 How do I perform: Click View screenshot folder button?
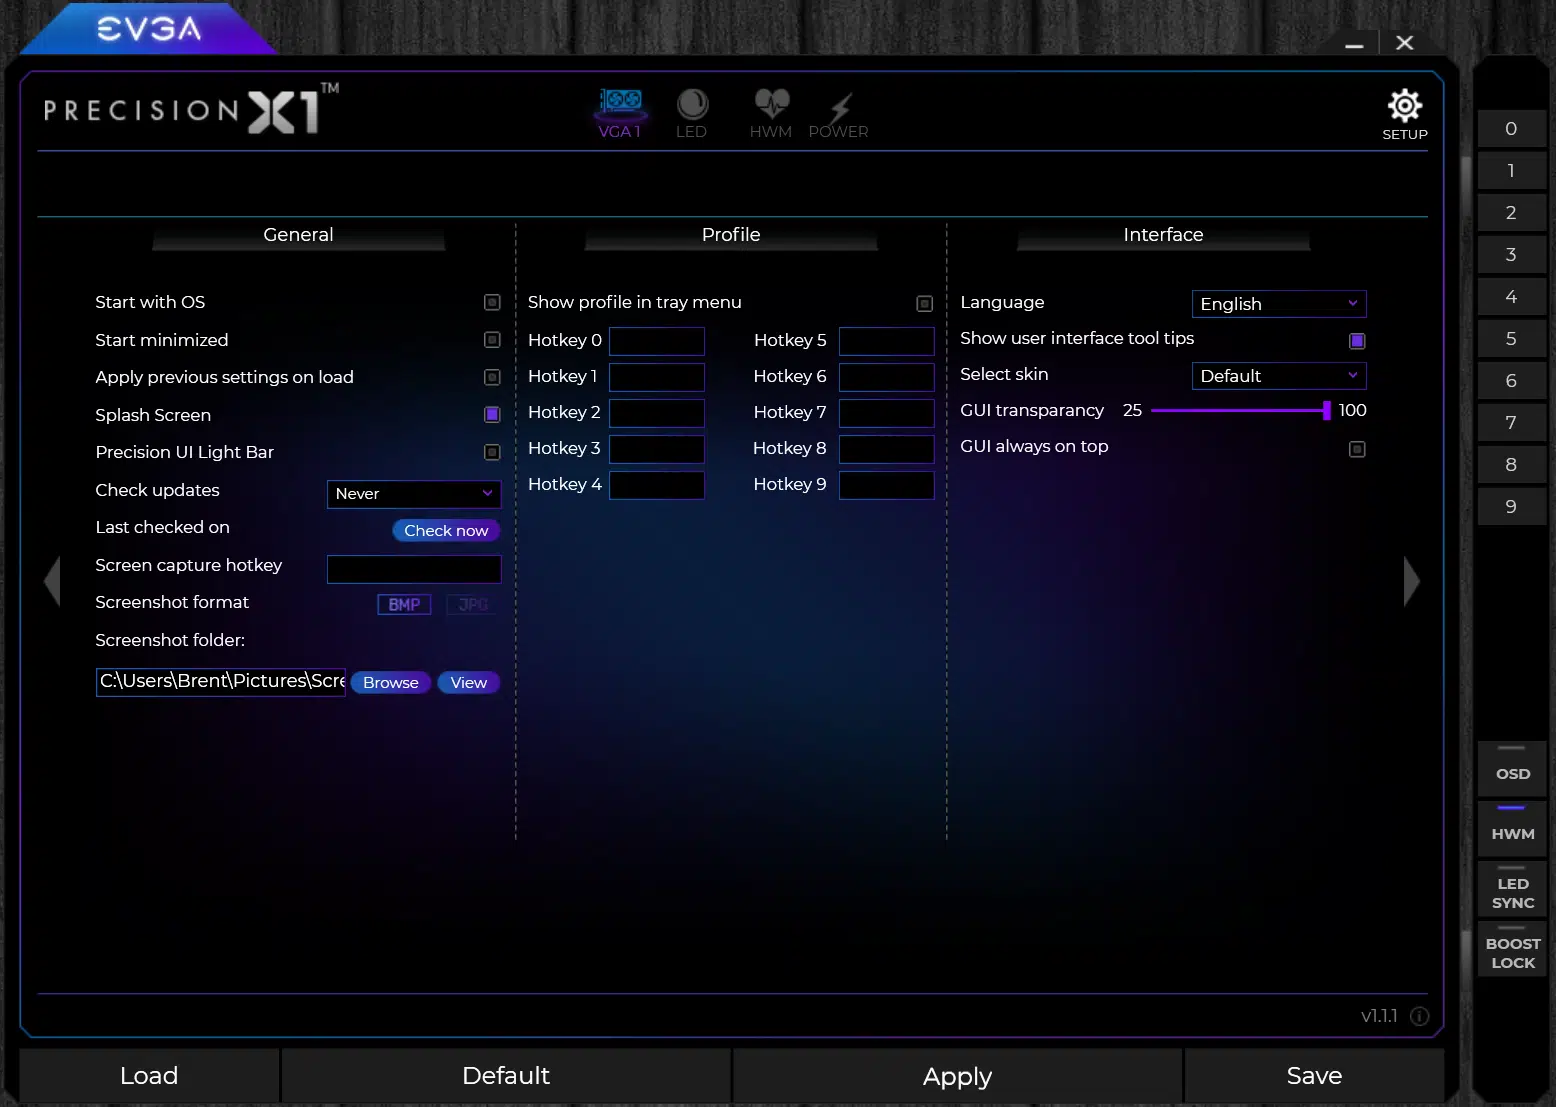tap(468, 682)
